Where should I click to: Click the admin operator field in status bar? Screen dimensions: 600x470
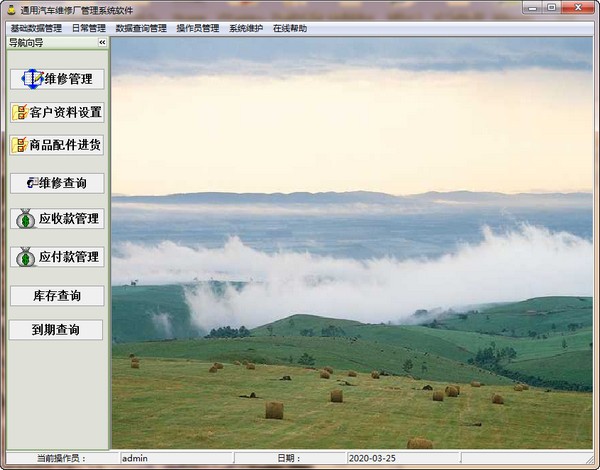(x=177, y=458)
